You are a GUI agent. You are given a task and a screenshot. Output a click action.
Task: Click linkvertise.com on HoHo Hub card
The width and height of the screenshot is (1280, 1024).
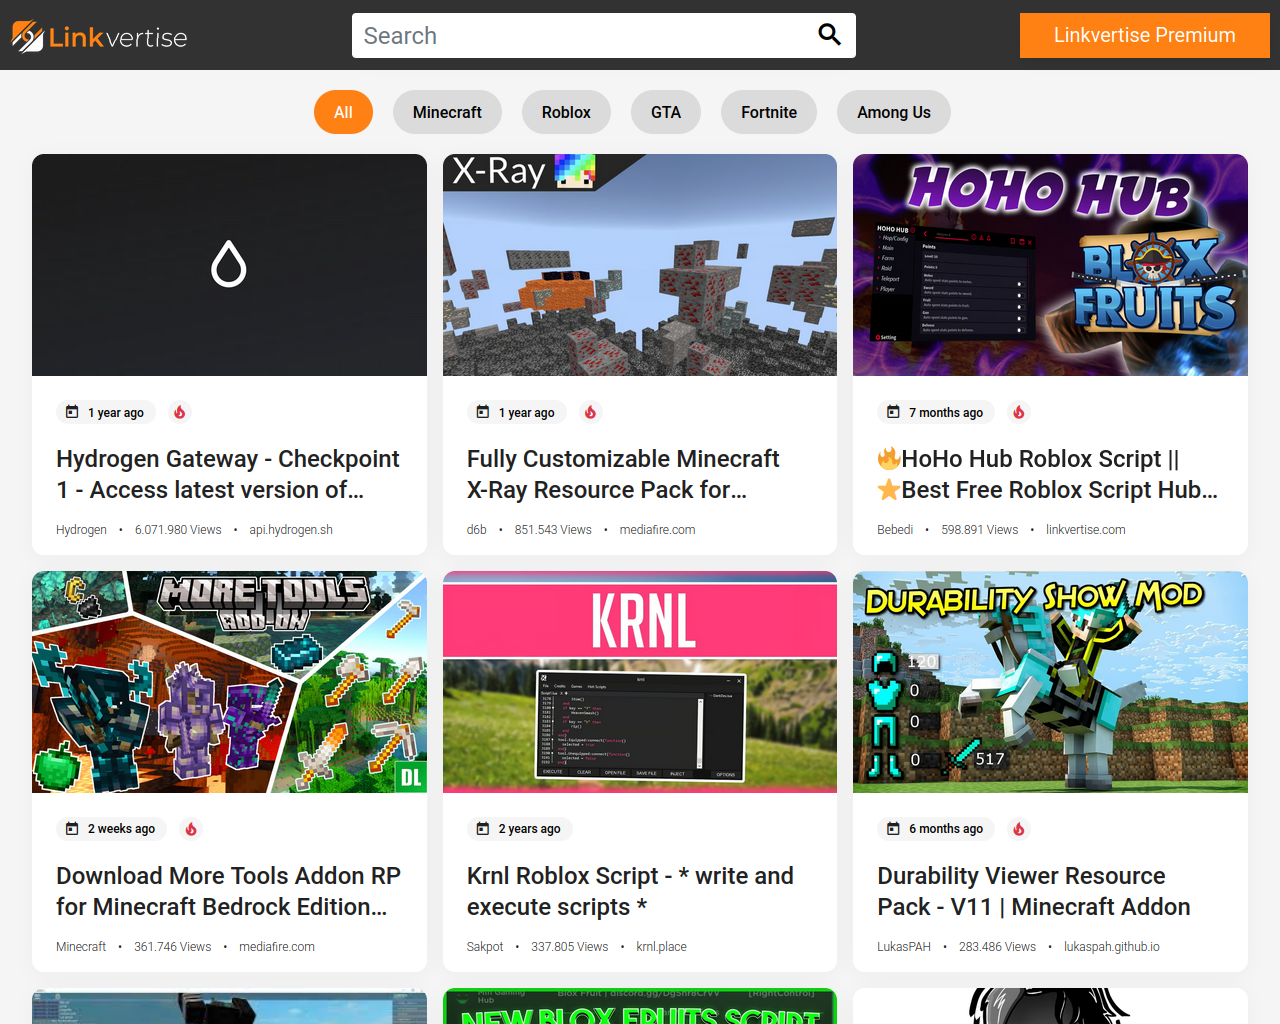1086,530
